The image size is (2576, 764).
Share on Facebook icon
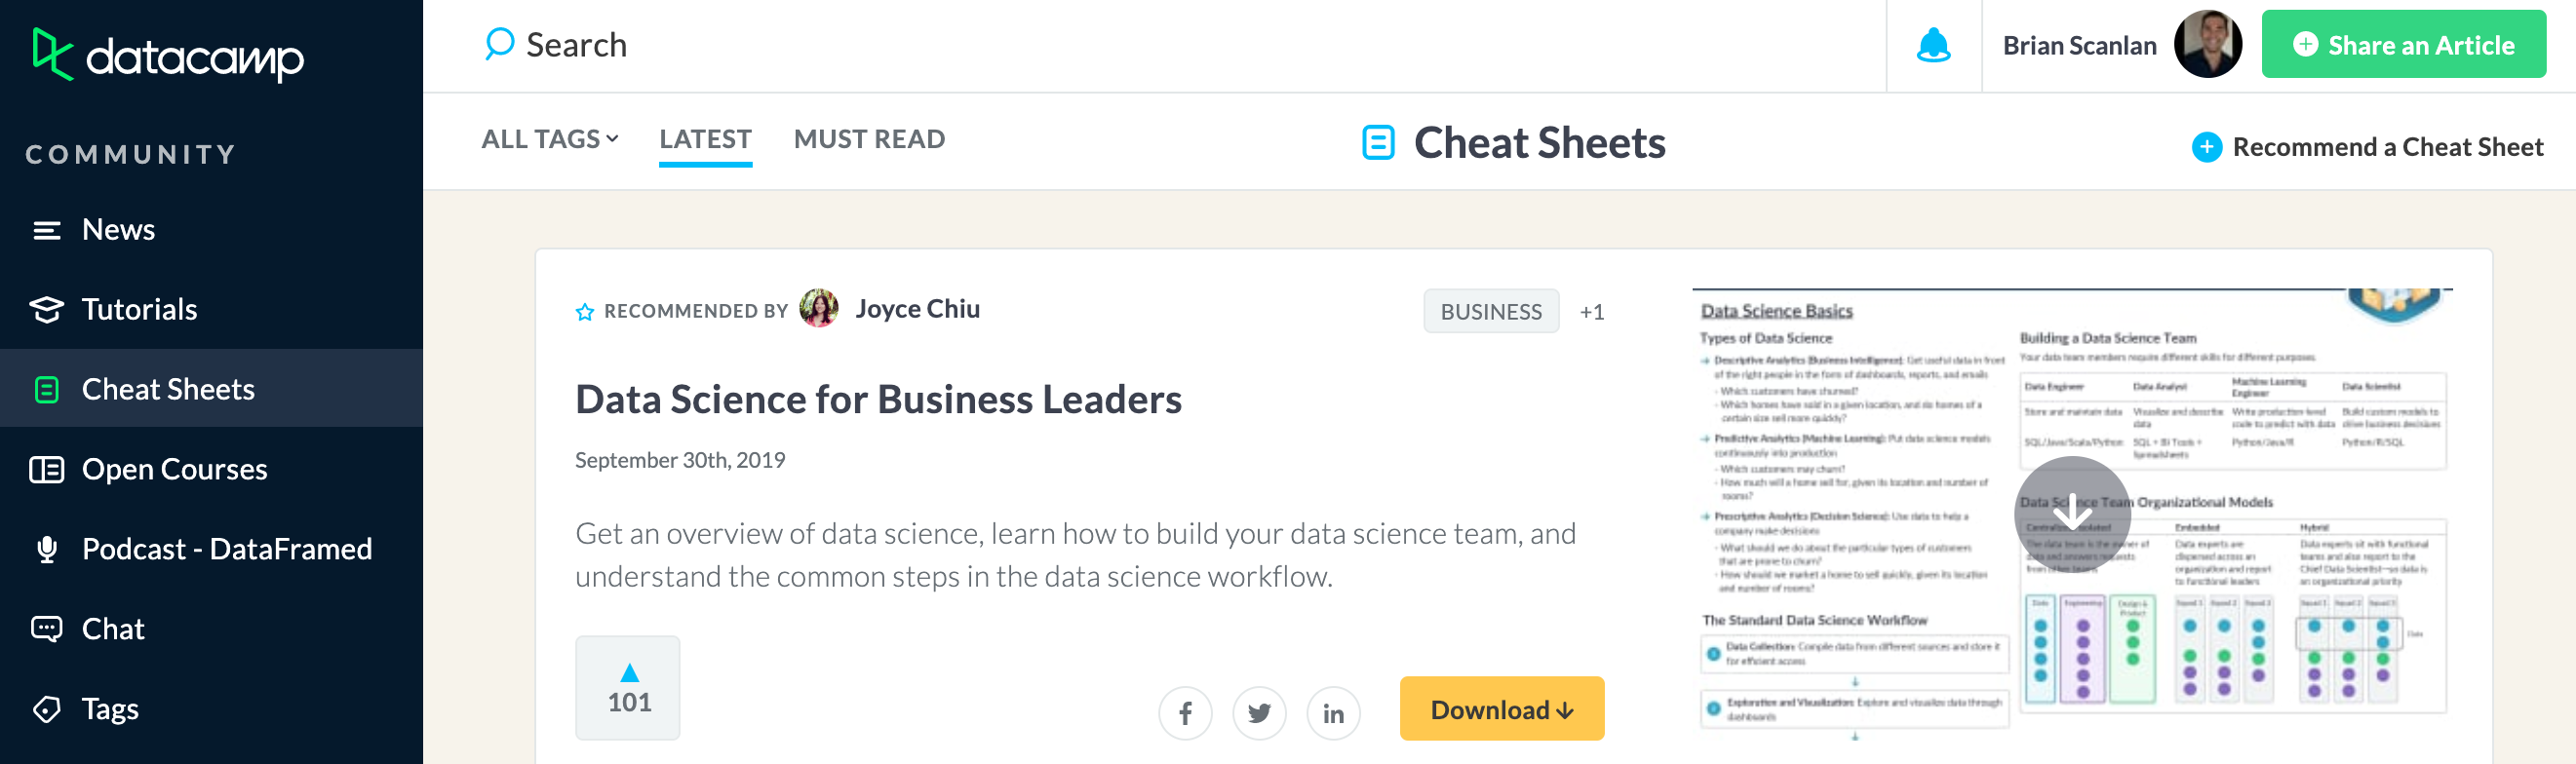[x=1185, y=713]
